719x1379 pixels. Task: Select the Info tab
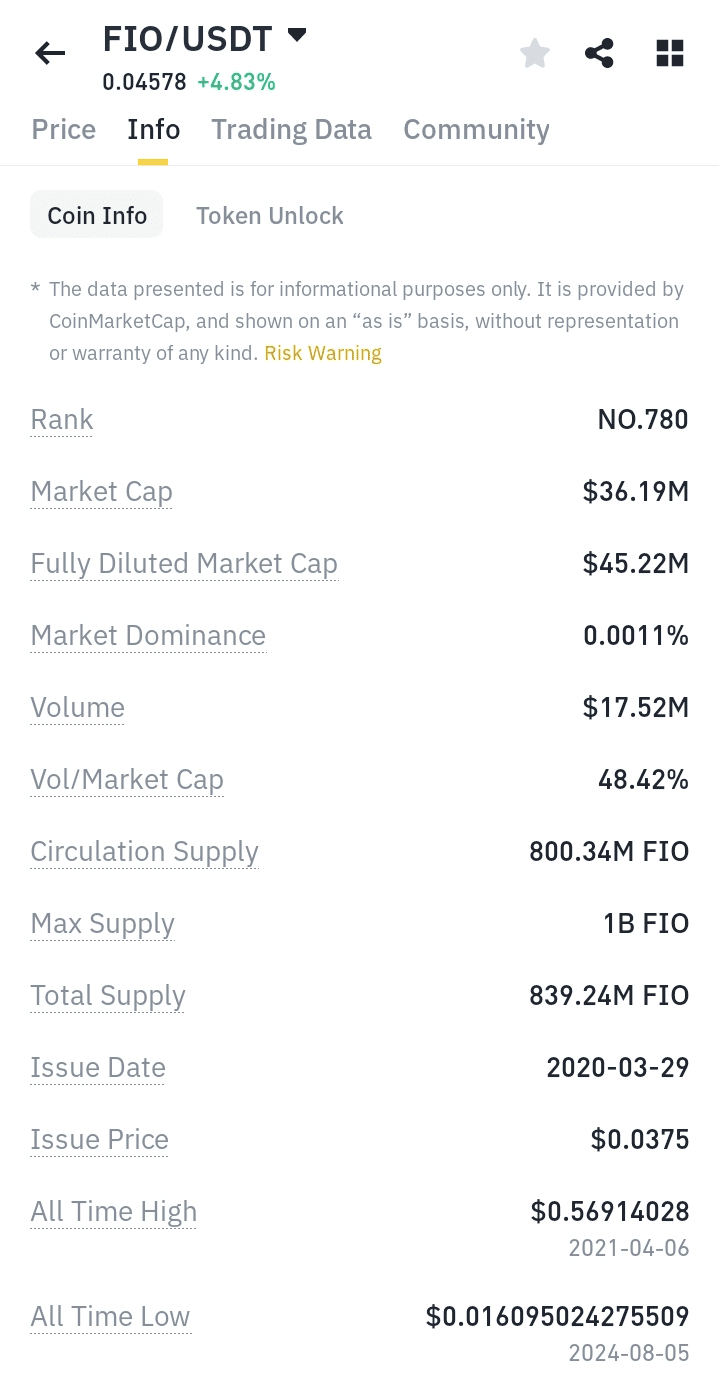click(153, 130)
